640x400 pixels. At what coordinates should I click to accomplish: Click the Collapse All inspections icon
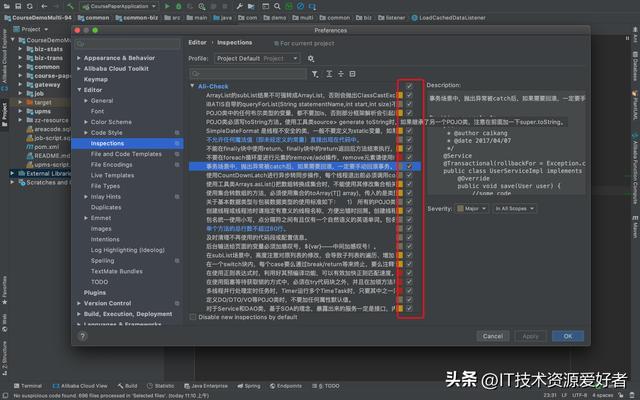tap(340, 74)
